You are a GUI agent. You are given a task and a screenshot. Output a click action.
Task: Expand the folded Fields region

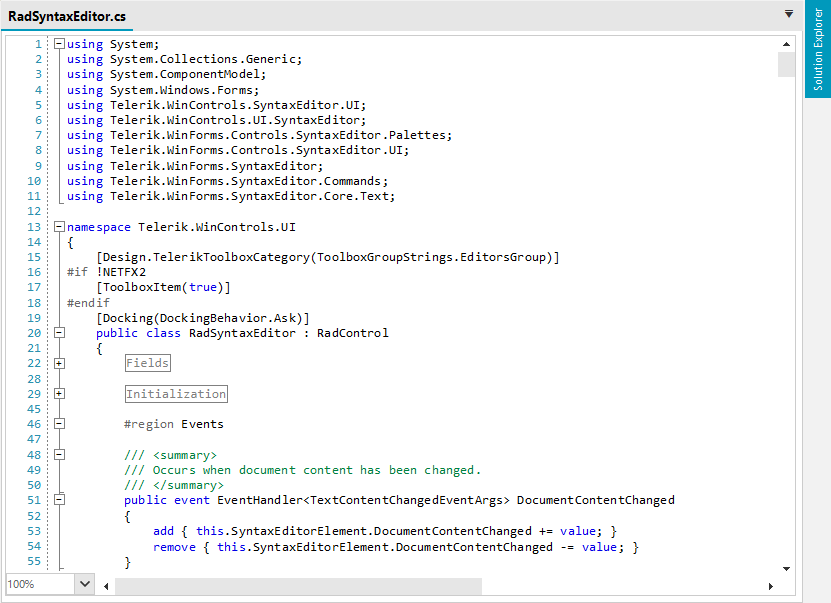tap(60, 363)
